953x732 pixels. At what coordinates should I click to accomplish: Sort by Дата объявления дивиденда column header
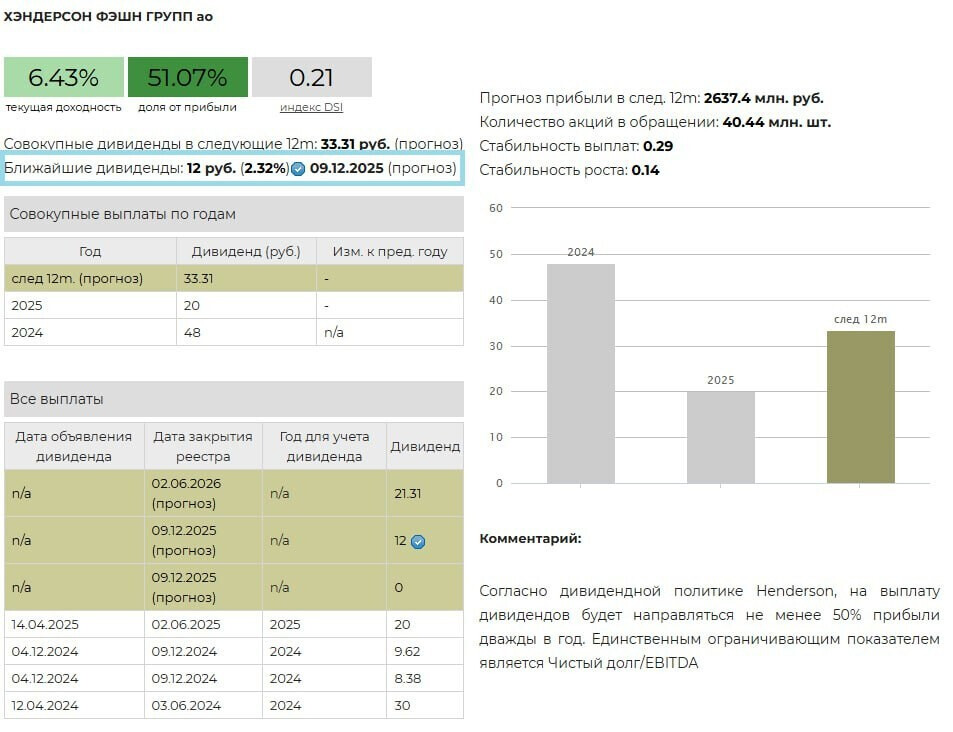tap(74, 446)
